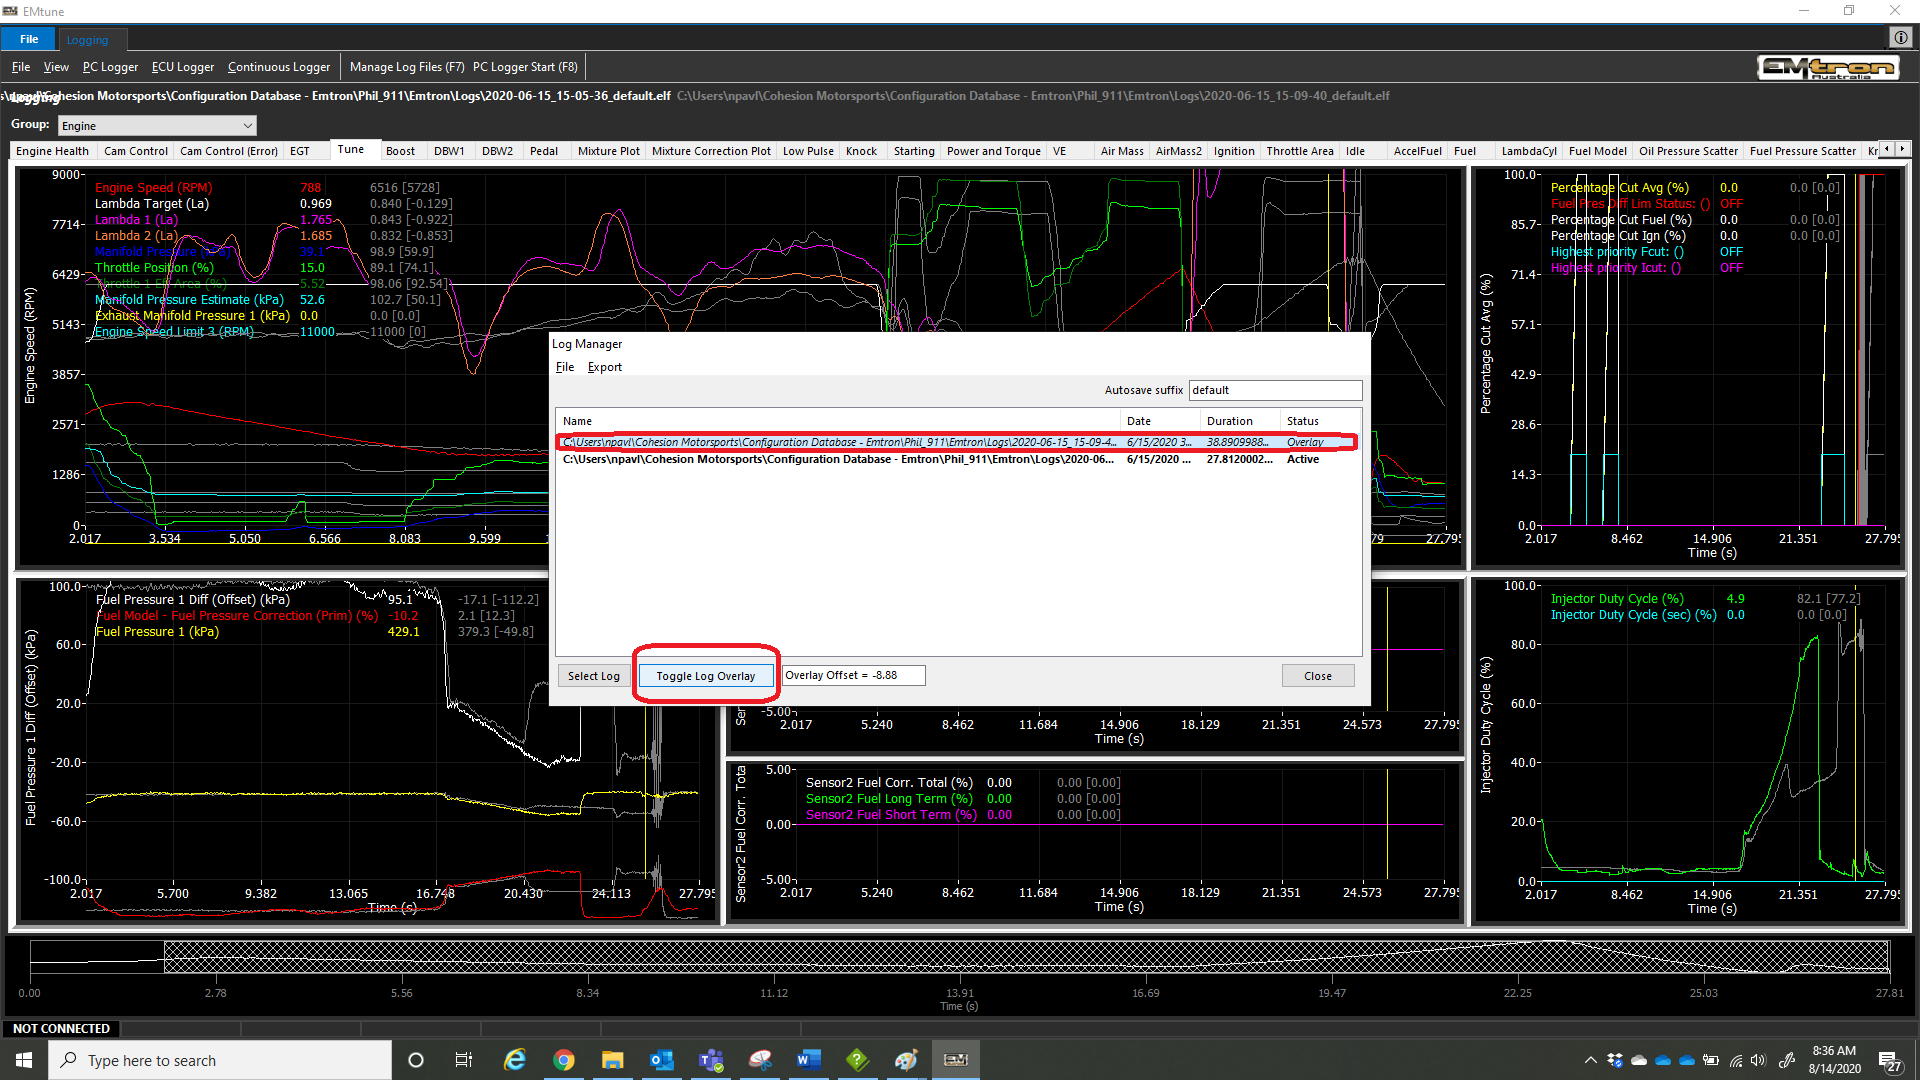Open Log Manager Export menu

click(604, 367)
